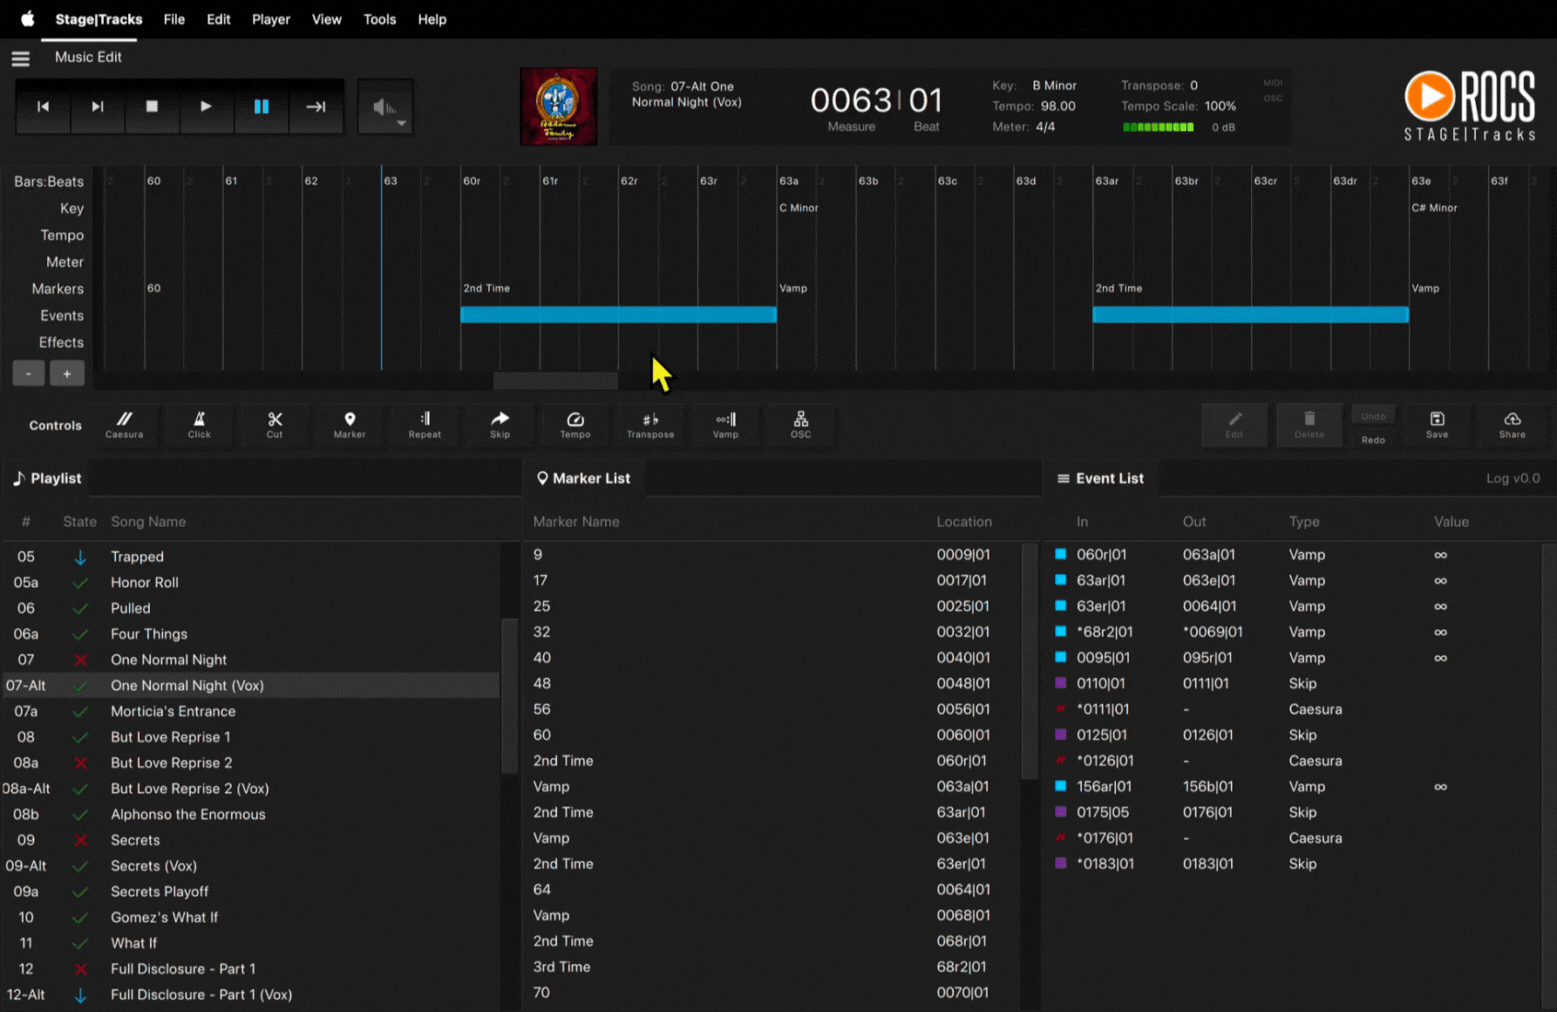Open the hamburger menu icon
Image resolution: width=1557 pixels, height=1012 pixels.
[x=20, y=58]
